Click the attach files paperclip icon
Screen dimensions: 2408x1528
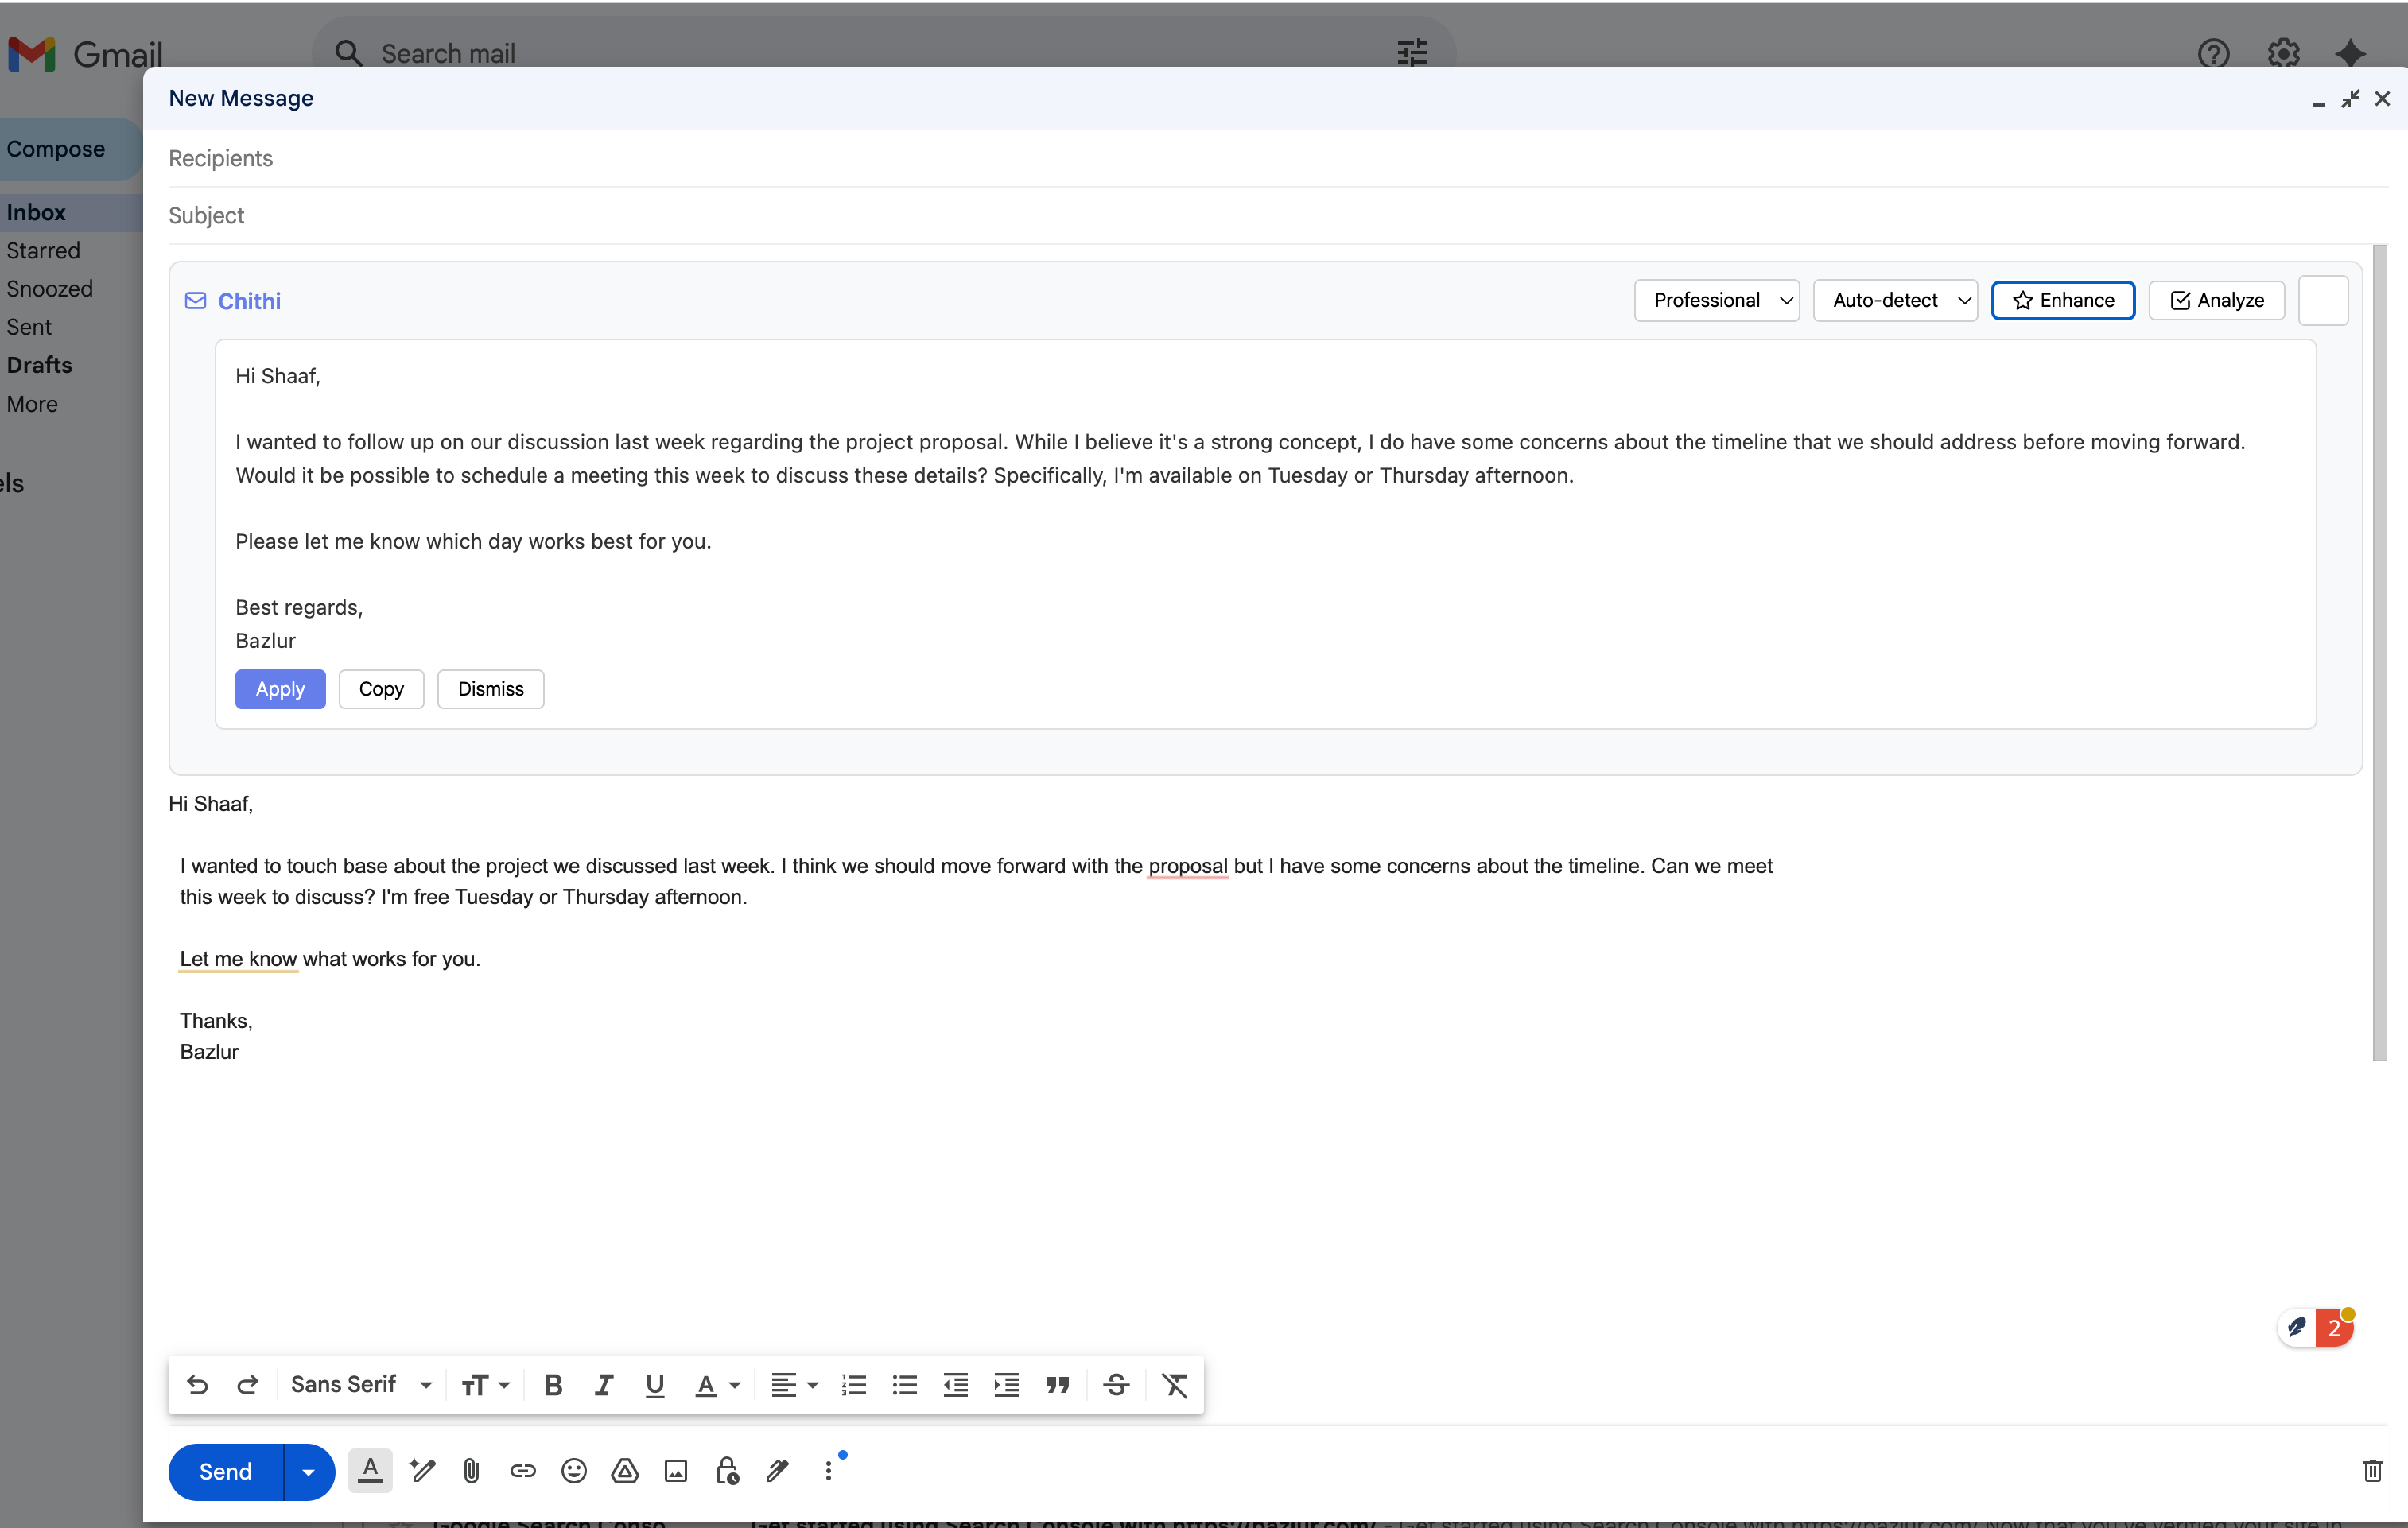[x=471, y=1470]
